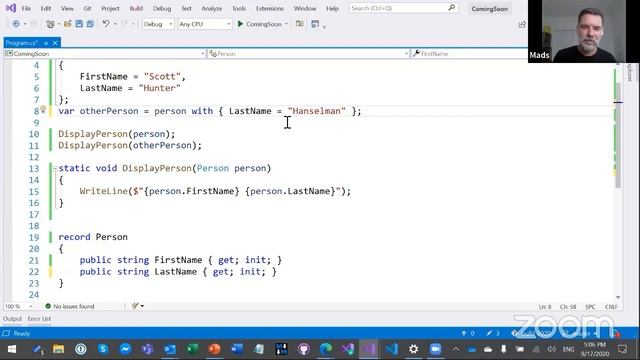Open the Windows notification center icon
The height and width of the screenshot is (360, 640).
[x=622, y=349]
